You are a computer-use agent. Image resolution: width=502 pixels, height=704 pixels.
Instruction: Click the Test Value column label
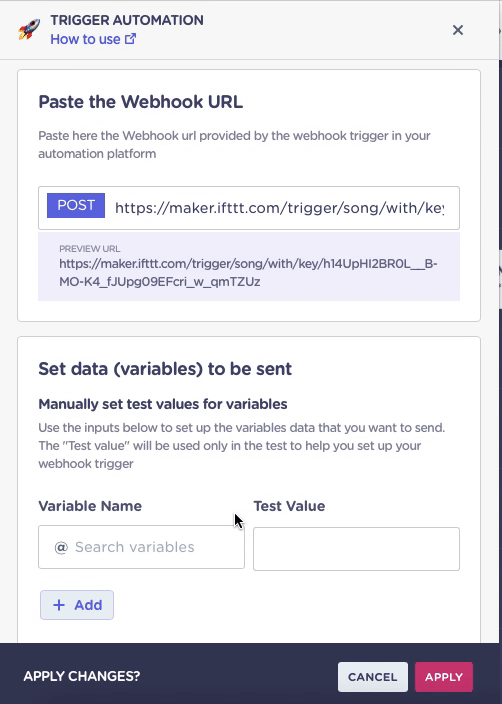pyautogui.click(x=289, y=506)
